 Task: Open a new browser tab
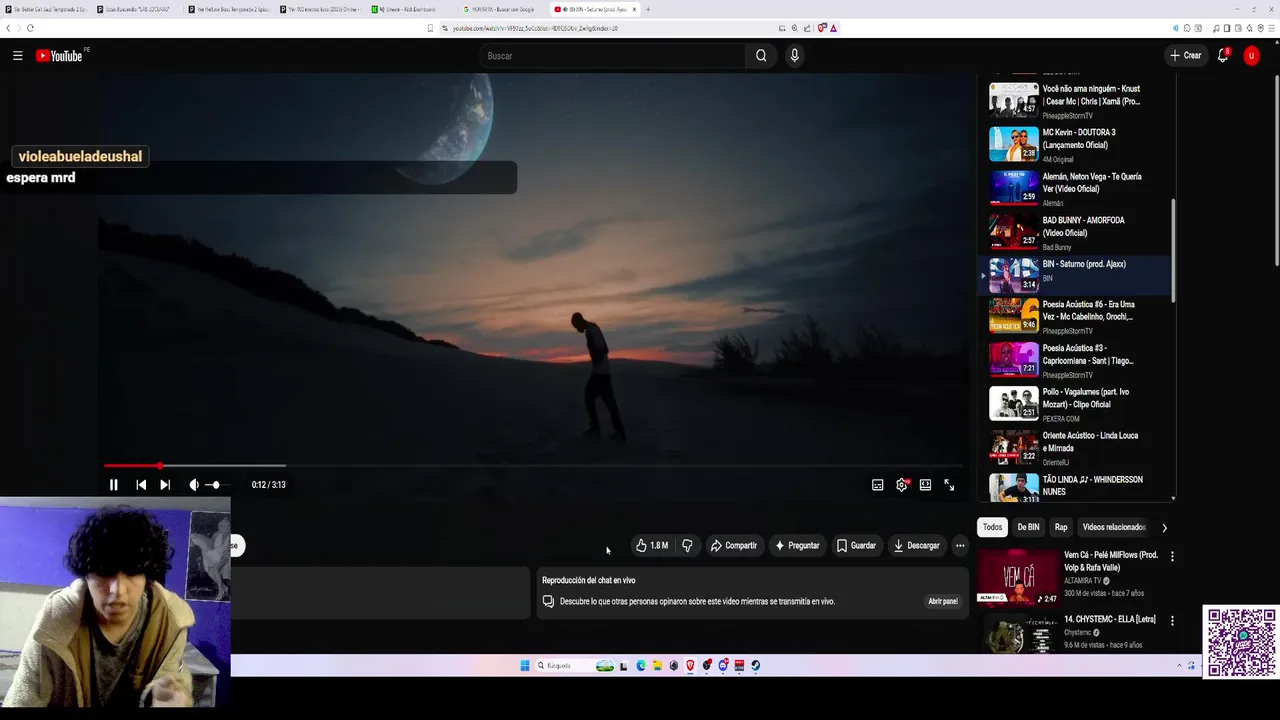pos(648,9)
